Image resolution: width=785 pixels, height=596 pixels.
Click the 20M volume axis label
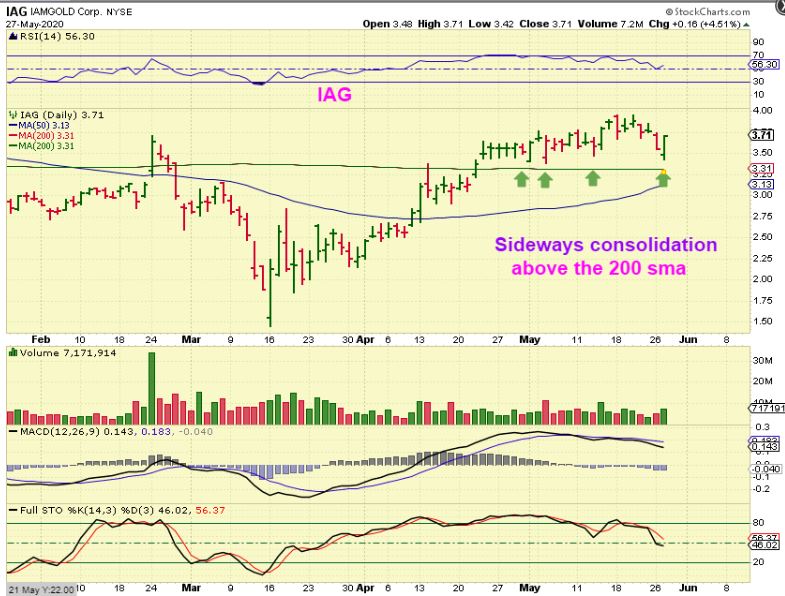coord(762,381)
